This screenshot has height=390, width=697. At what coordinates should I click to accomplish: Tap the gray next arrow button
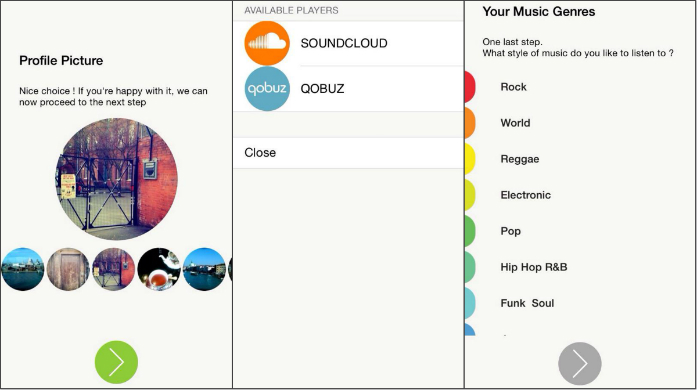580,363
